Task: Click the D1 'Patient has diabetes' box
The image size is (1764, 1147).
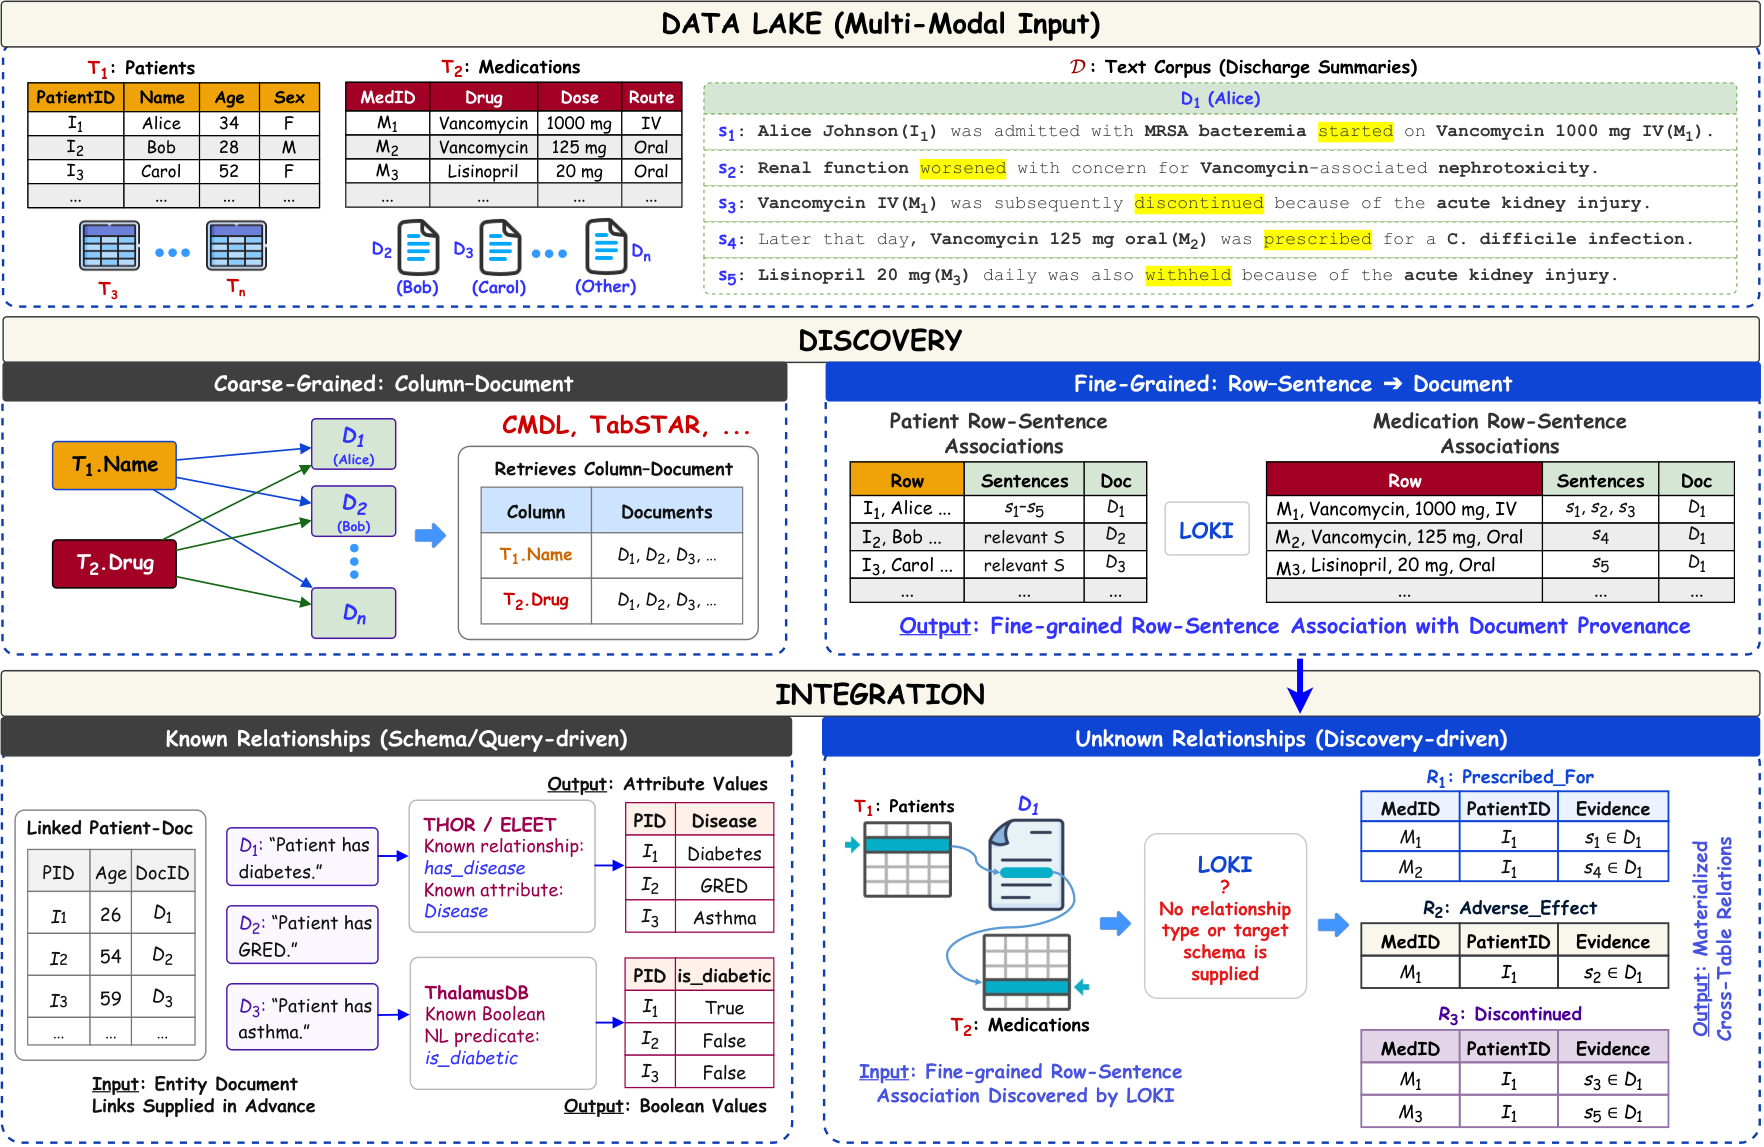Action: 303,857
